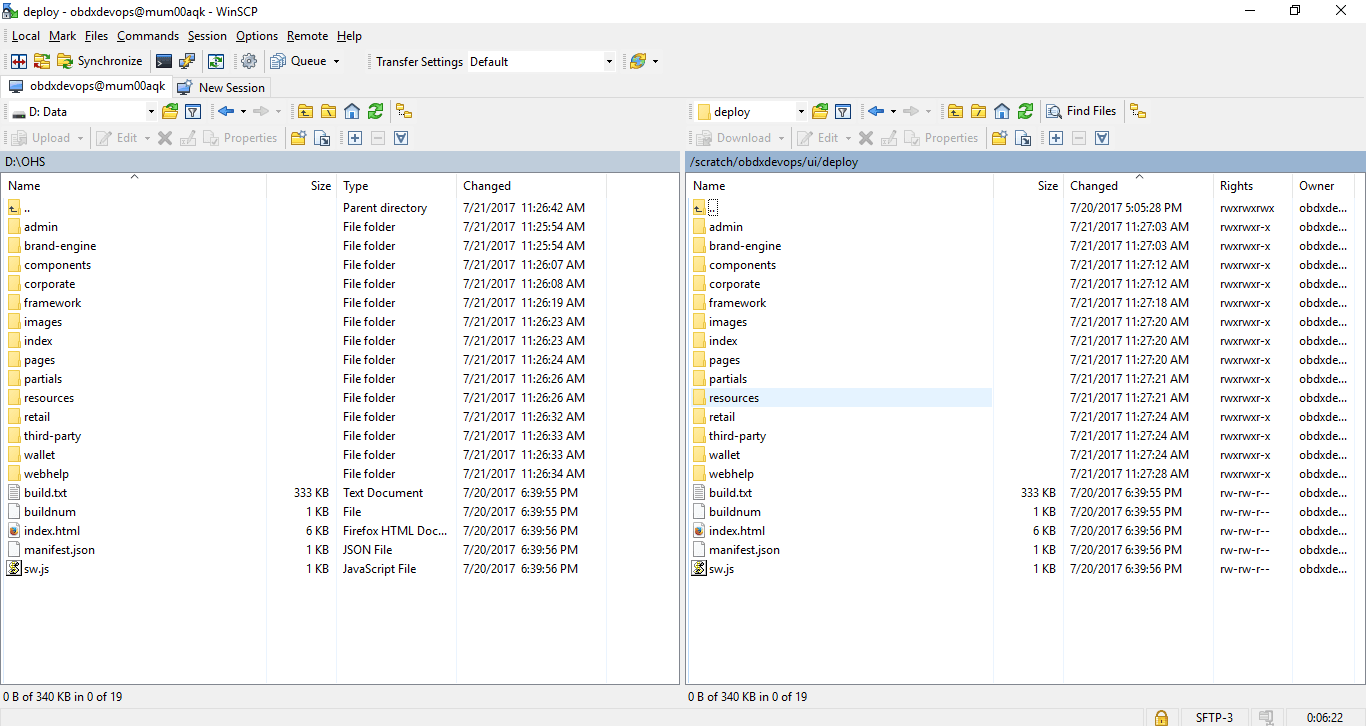This screenshot has width=1366, height=726.
Task: Go up to parent directory in local panel
Action: pyautogui.click(x=305, y=111)
